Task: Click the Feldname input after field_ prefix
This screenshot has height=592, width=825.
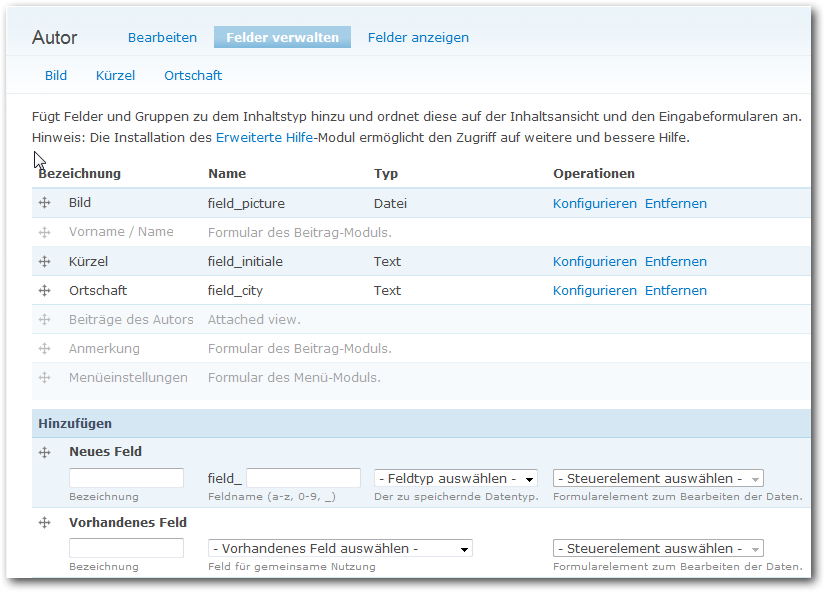Action: 303,479
